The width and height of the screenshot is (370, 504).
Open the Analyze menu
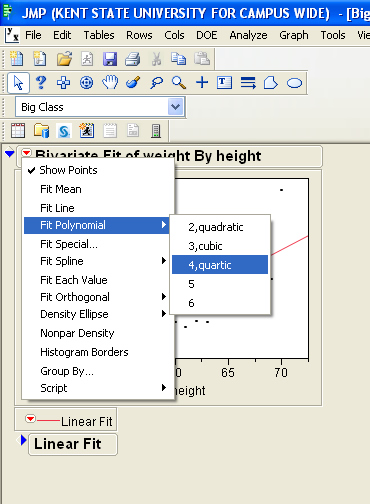click(248, 35)
